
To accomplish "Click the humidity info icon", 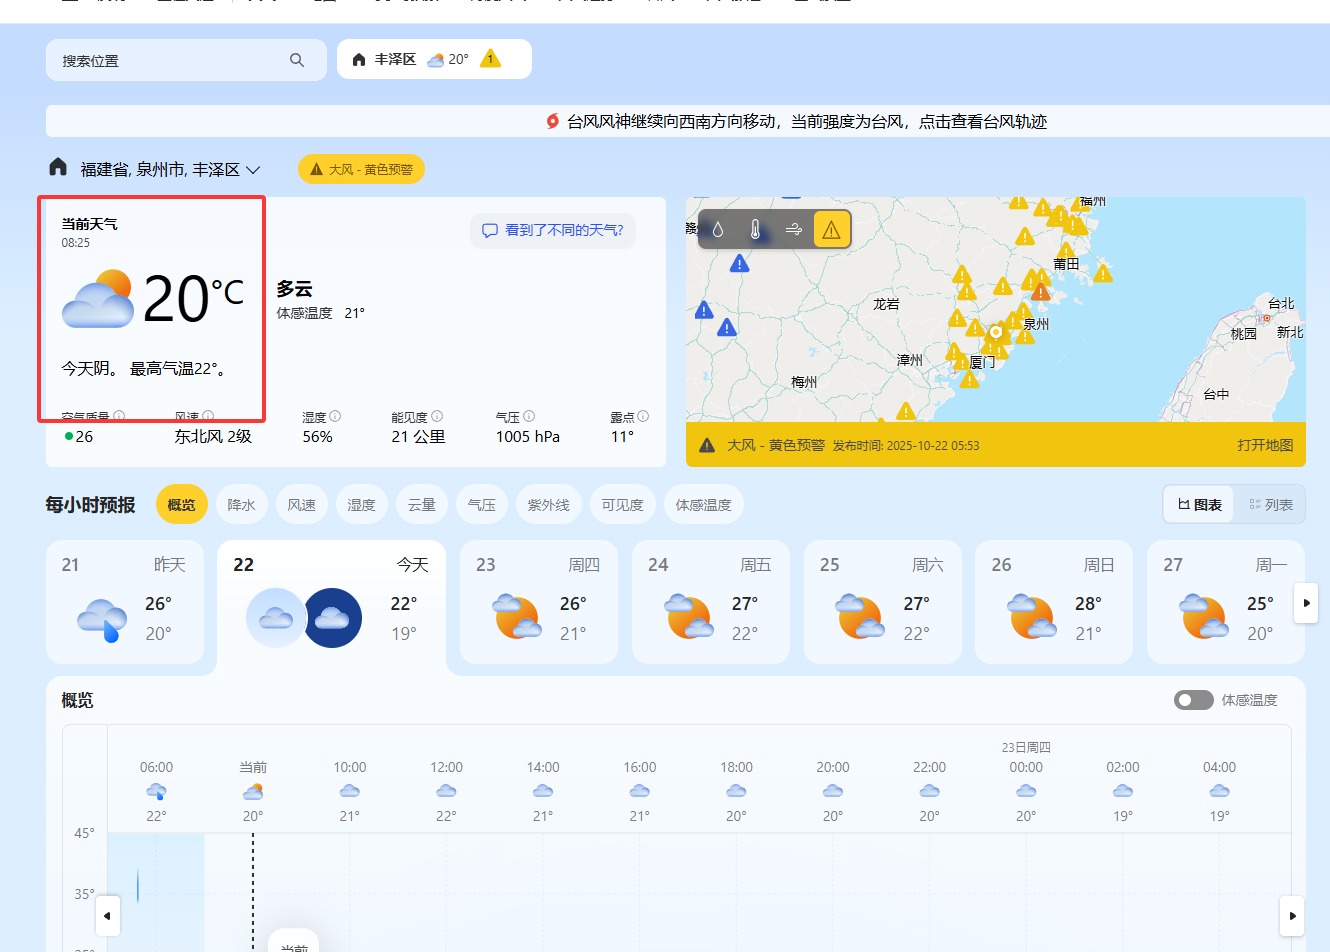I will pyautogui.click(x=335, y=416).
